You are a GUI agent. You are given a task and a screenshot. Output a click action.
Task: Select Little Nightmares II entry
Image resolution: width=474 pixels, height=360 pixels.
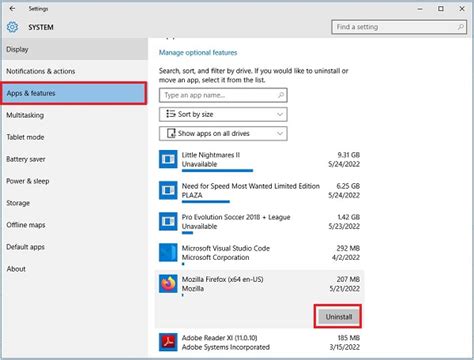click(259, 161)
